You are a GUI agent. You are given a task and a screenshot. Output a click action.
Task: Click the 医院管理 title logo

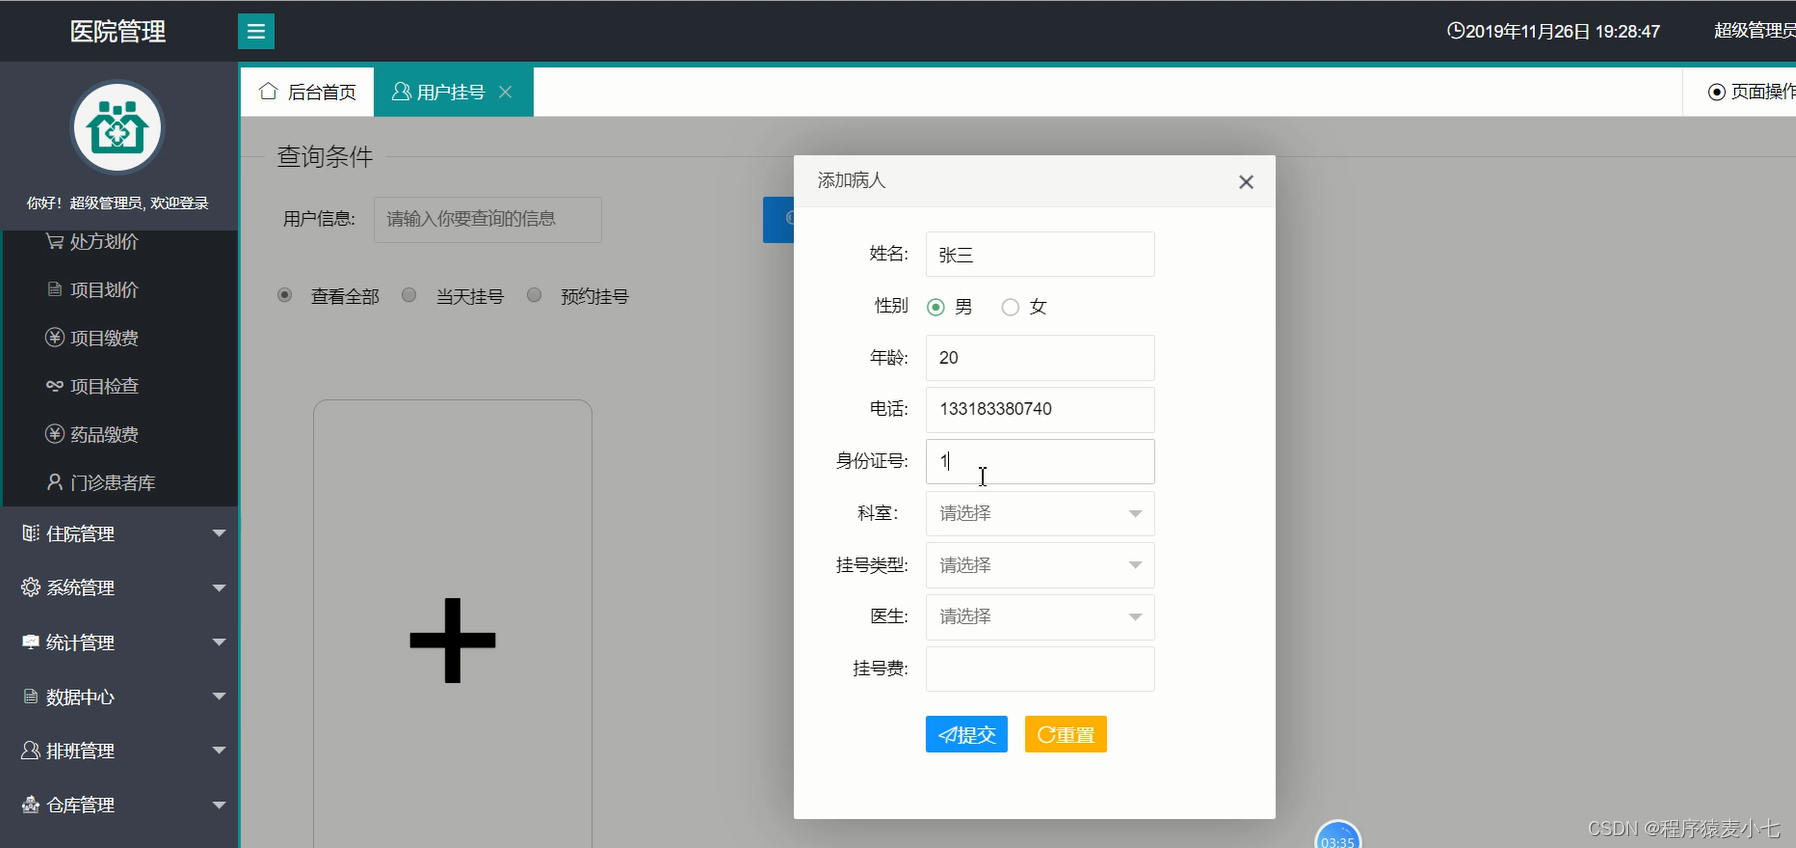coord(118,31)
